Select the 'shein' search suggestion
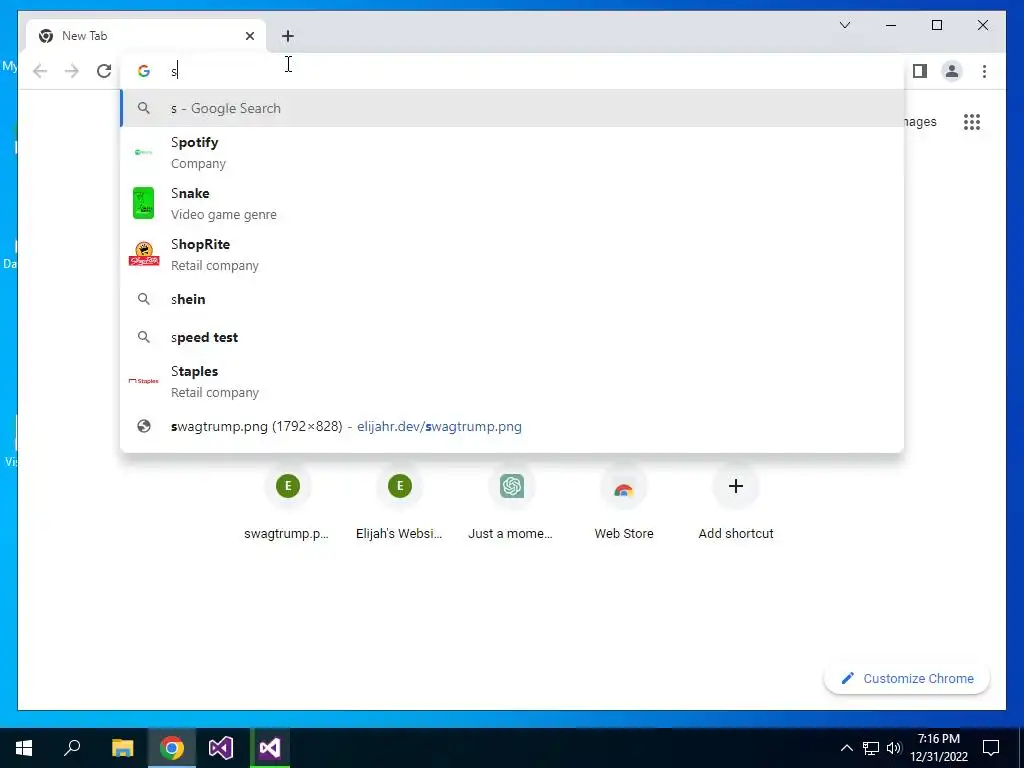The image size is (1024, 768). click(x=513, y=299)
